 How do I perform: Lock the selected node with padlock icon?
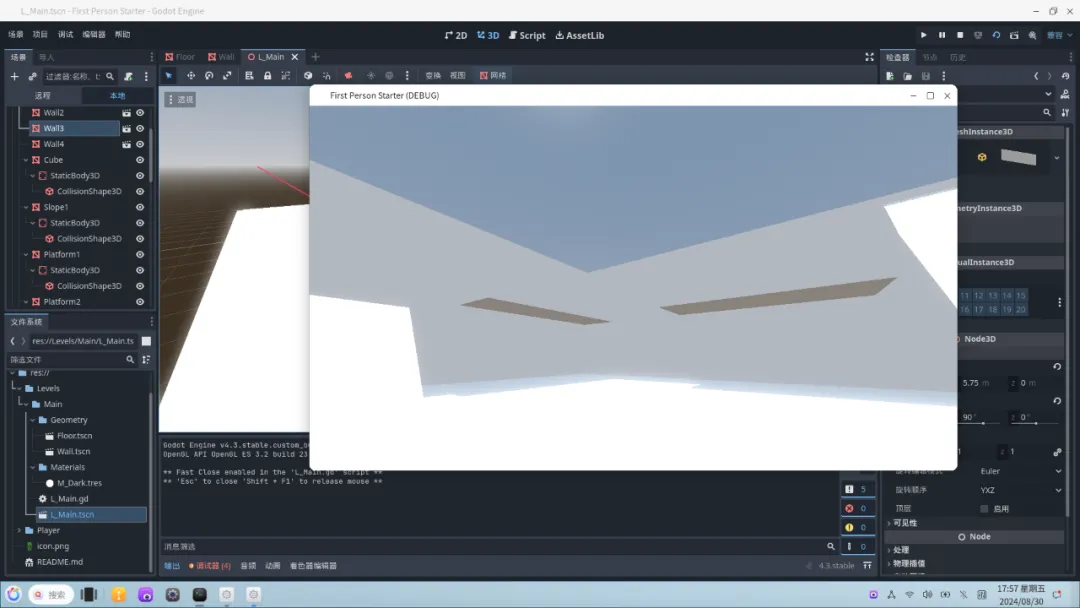coord(267,76)
